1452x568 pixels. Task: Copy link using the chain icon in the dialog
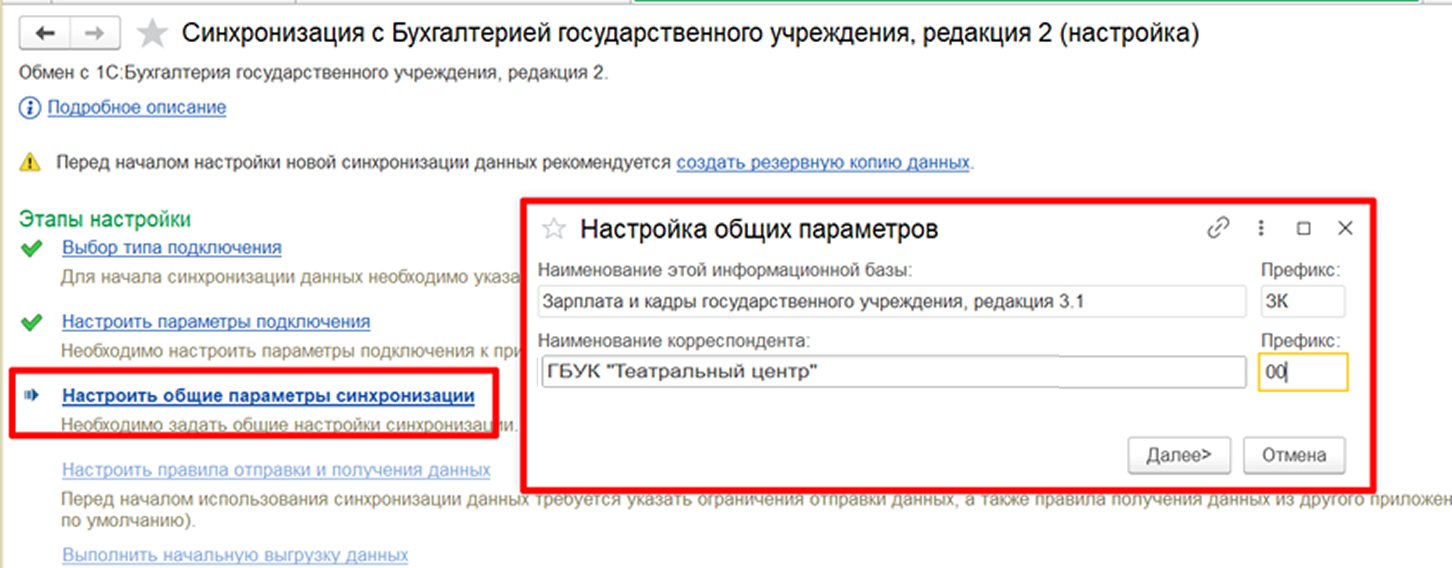tap(1217, 228)
